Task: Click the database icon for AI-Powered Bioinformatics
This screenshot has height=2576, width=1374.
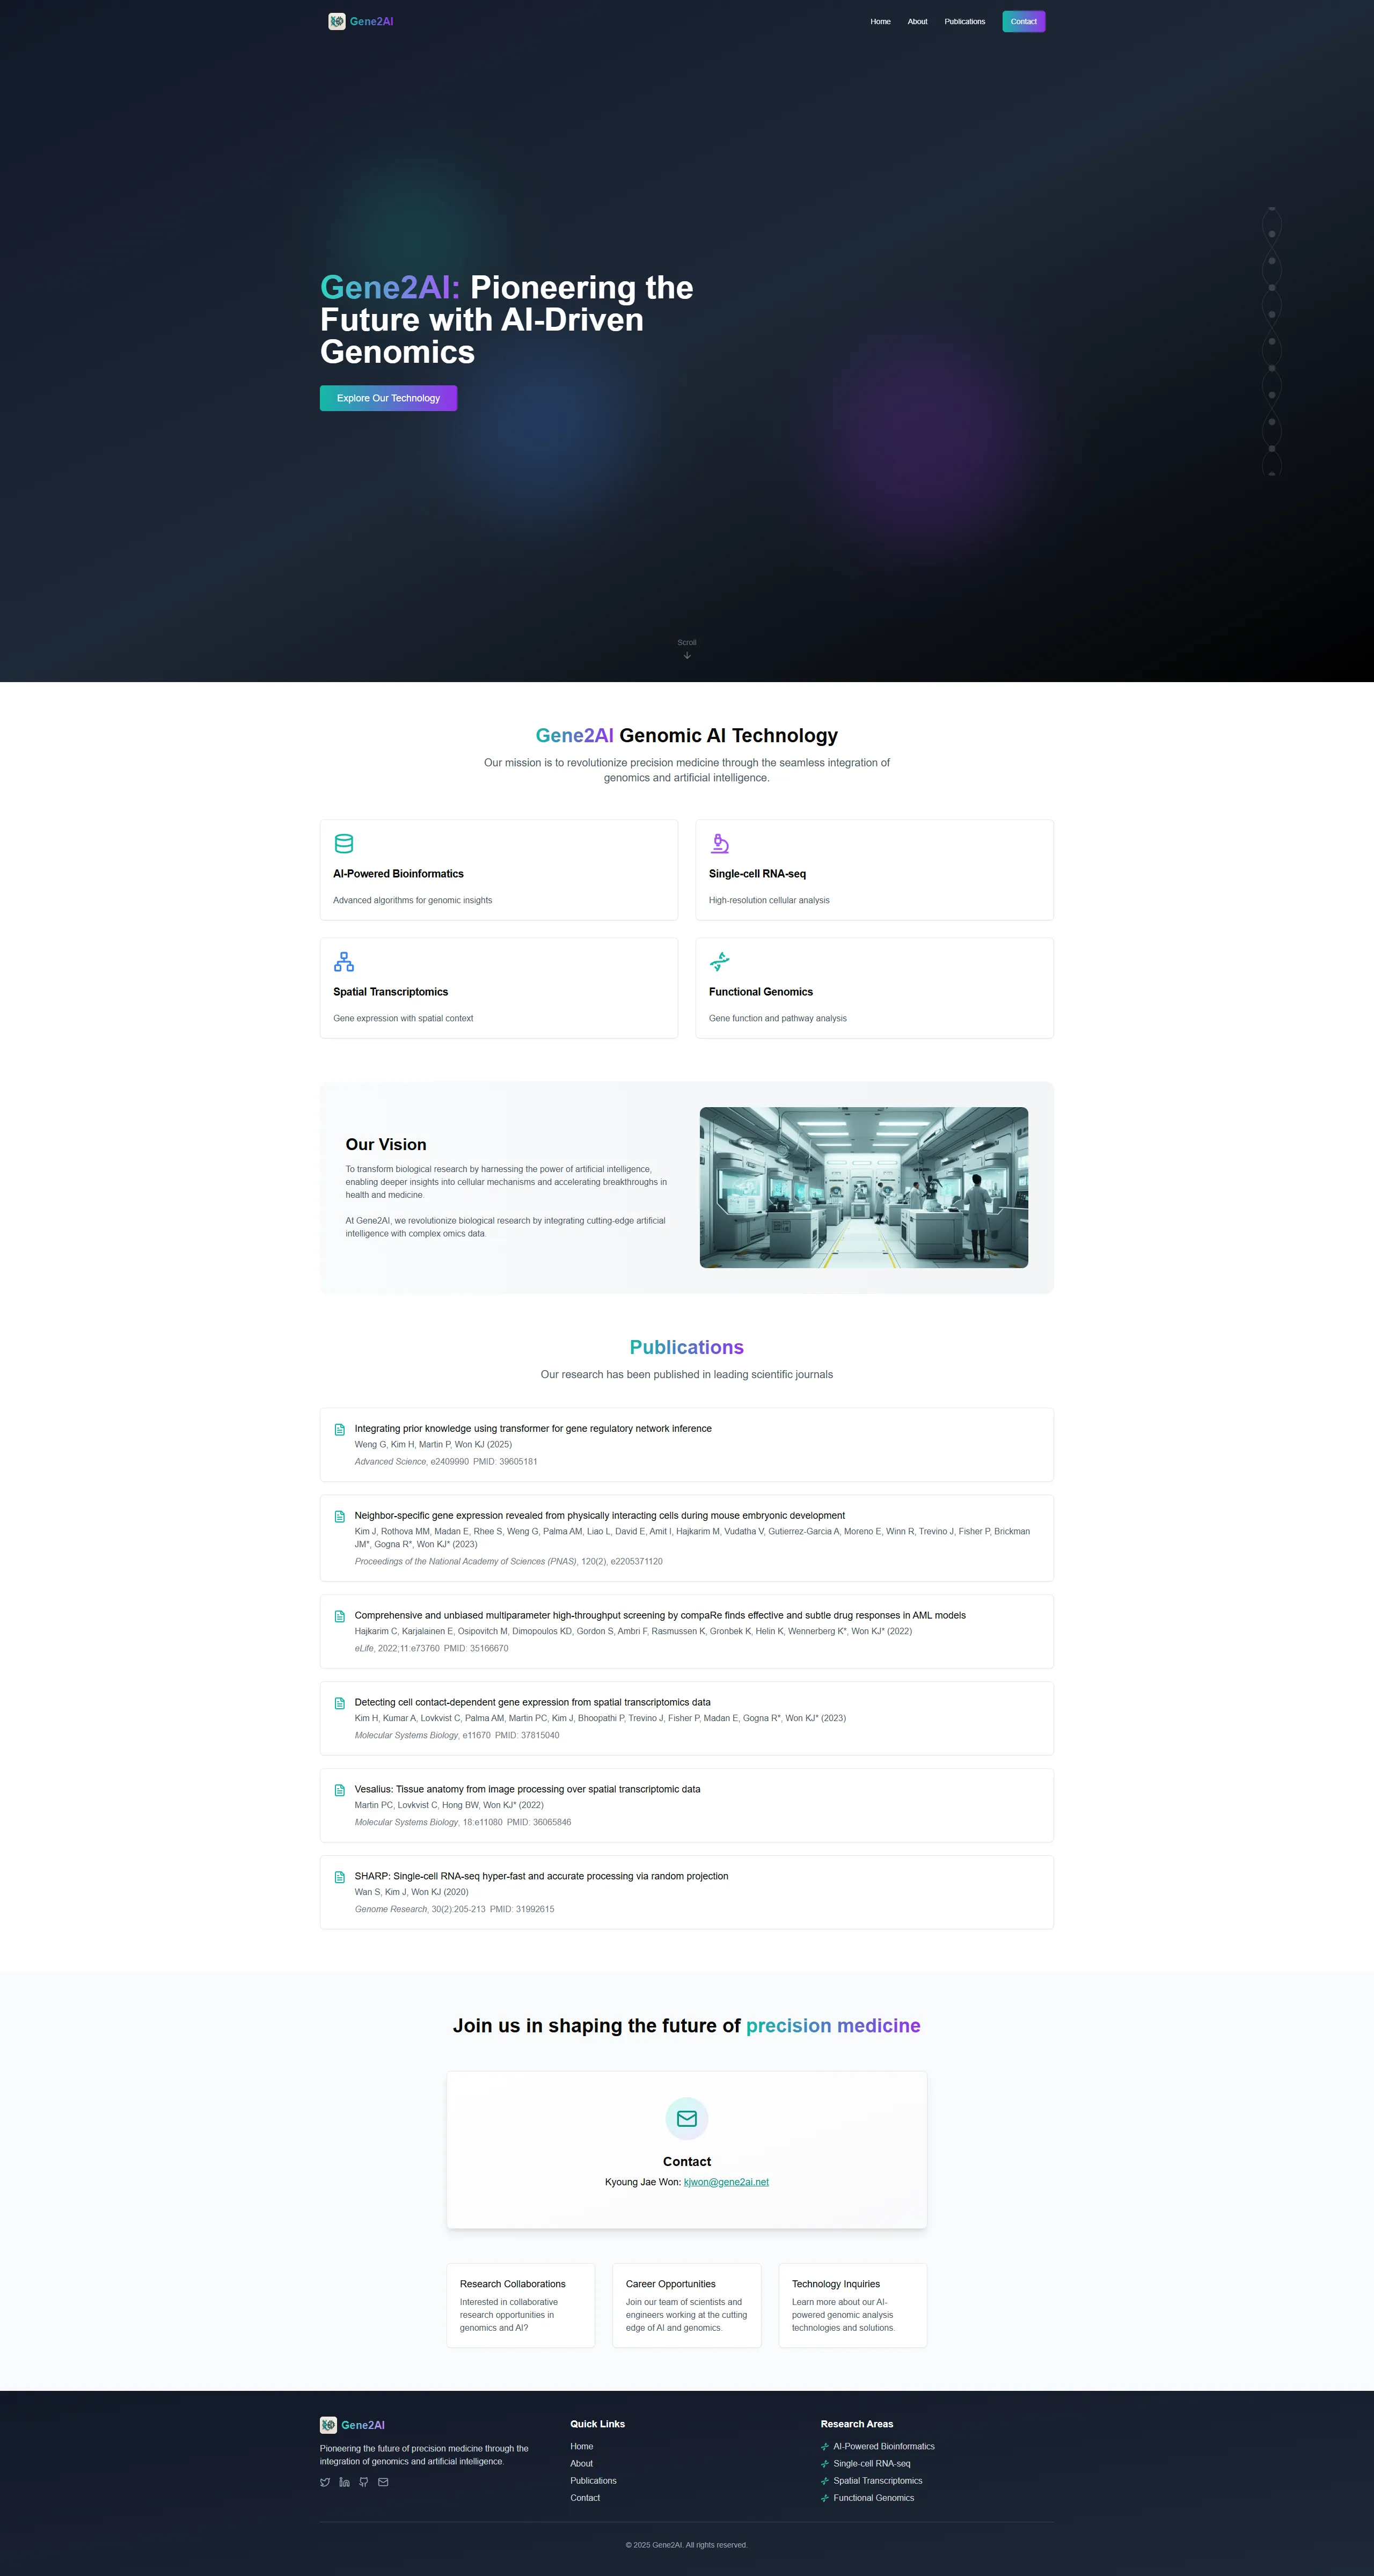Action: pyautogui.click(x=344, y=843)
